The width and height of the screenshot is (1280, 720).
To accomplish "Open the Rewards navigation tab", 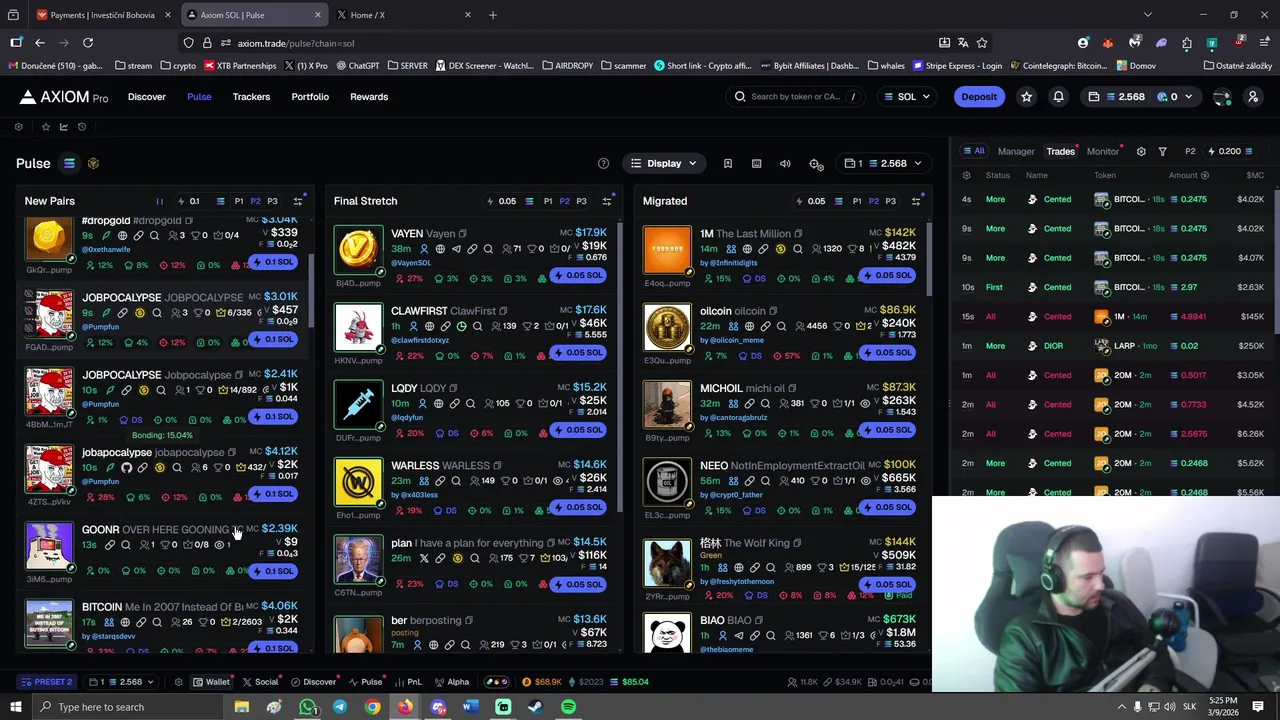I will [369, 97].
